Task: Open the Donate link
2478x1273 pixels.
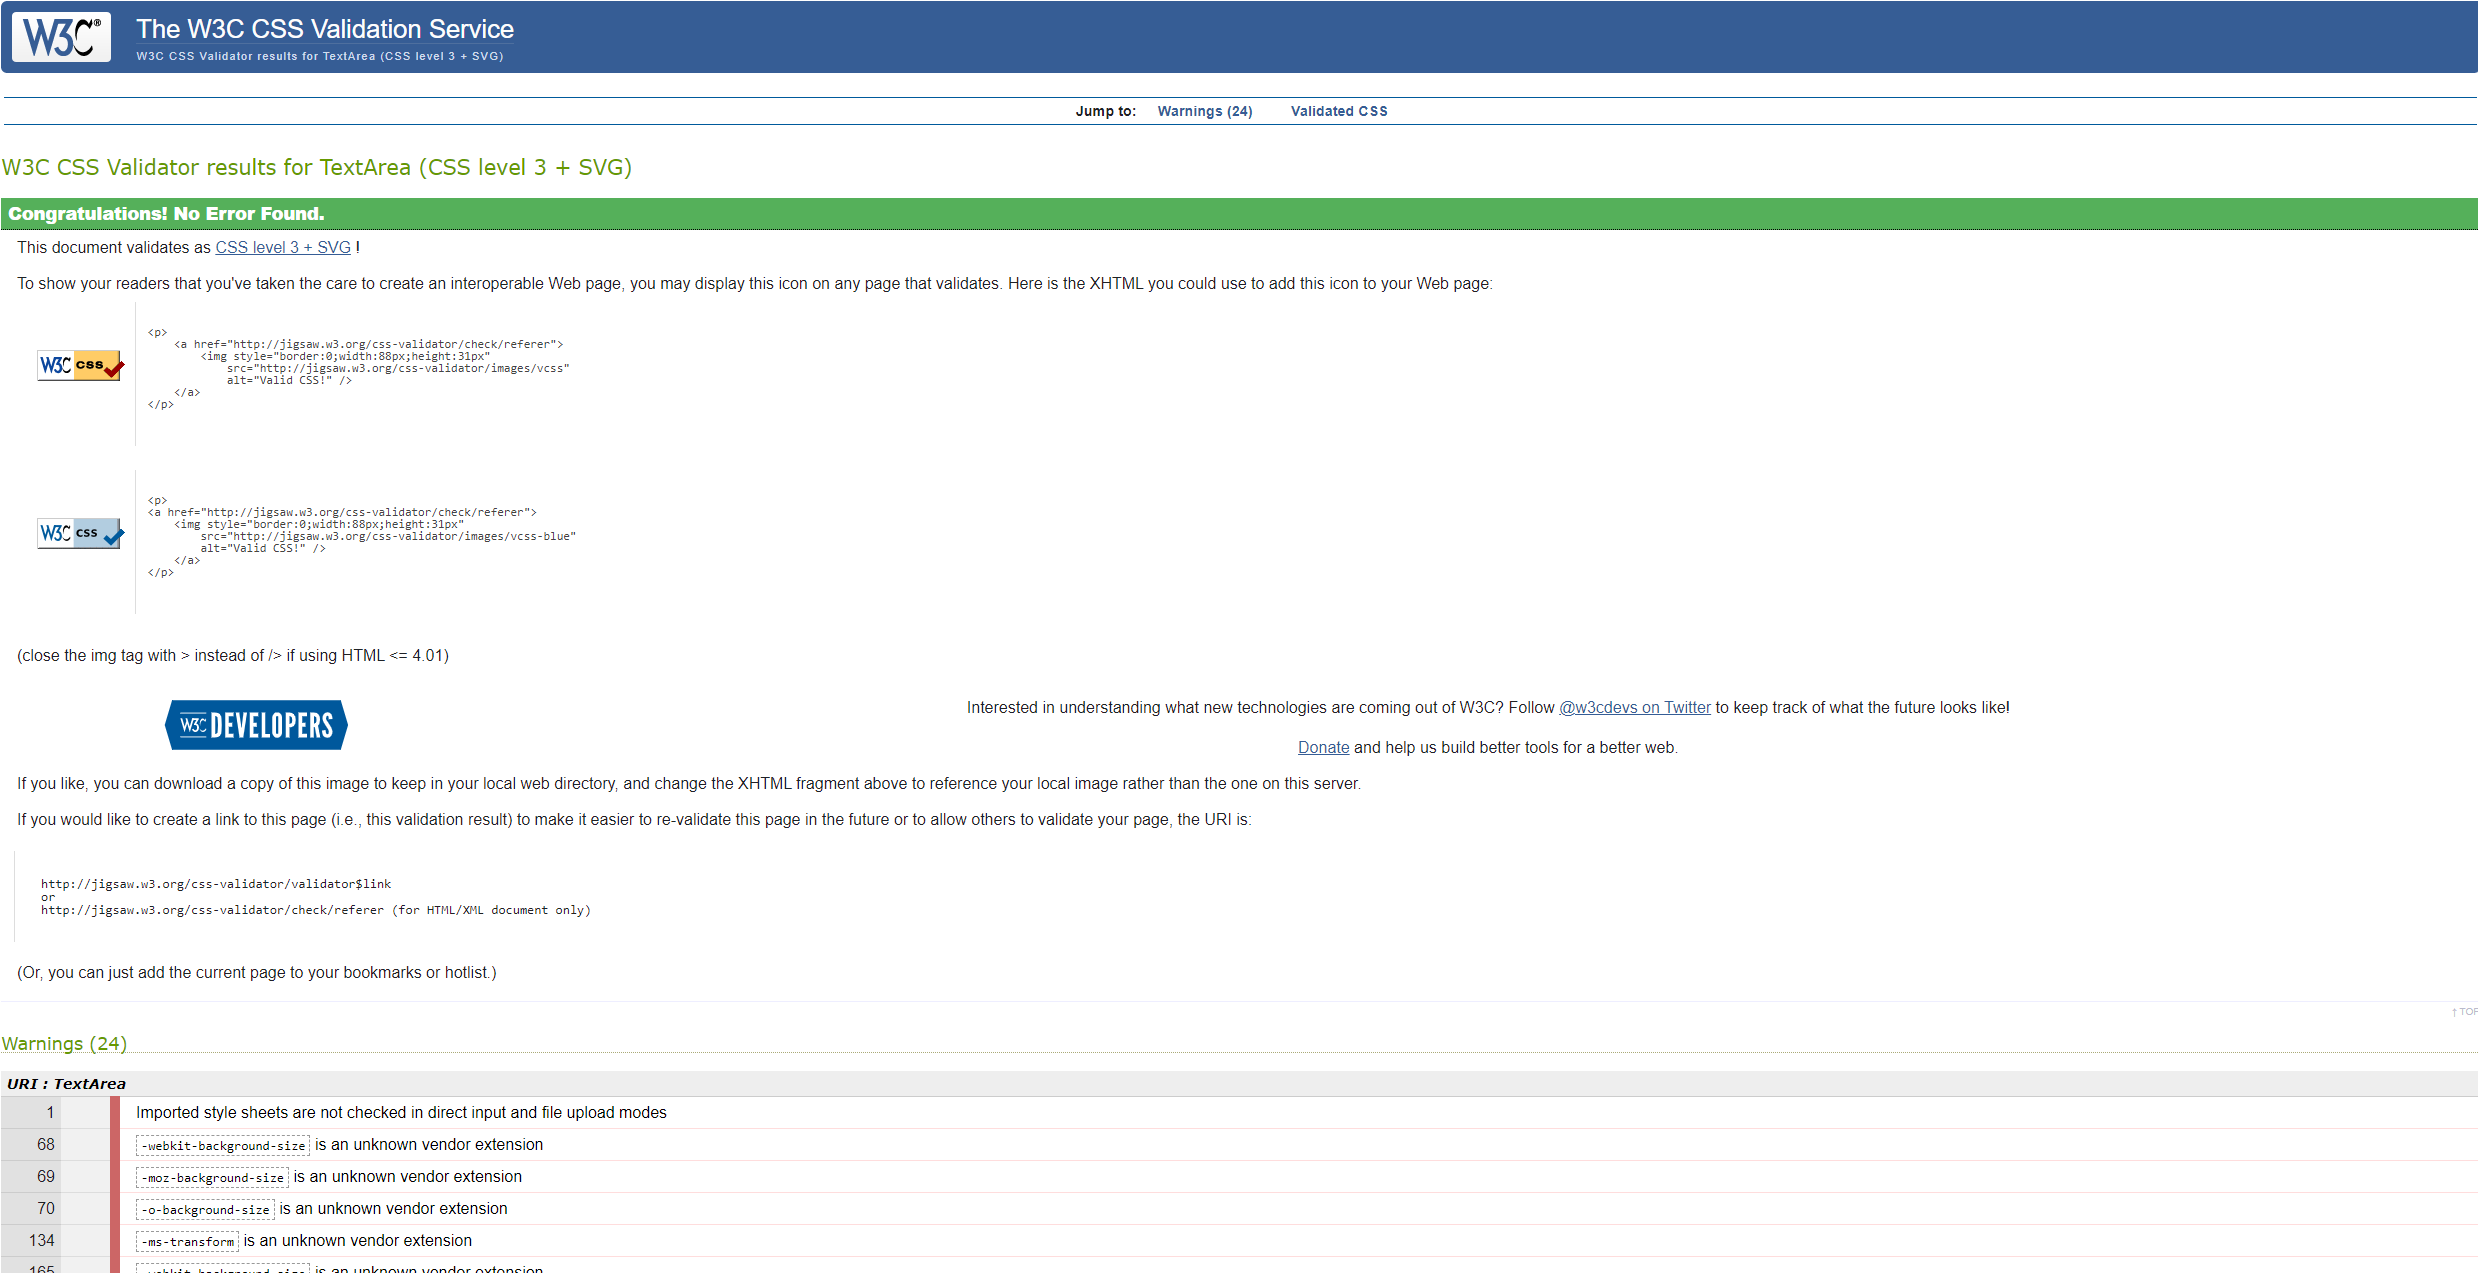Action: click(1322, 748)
